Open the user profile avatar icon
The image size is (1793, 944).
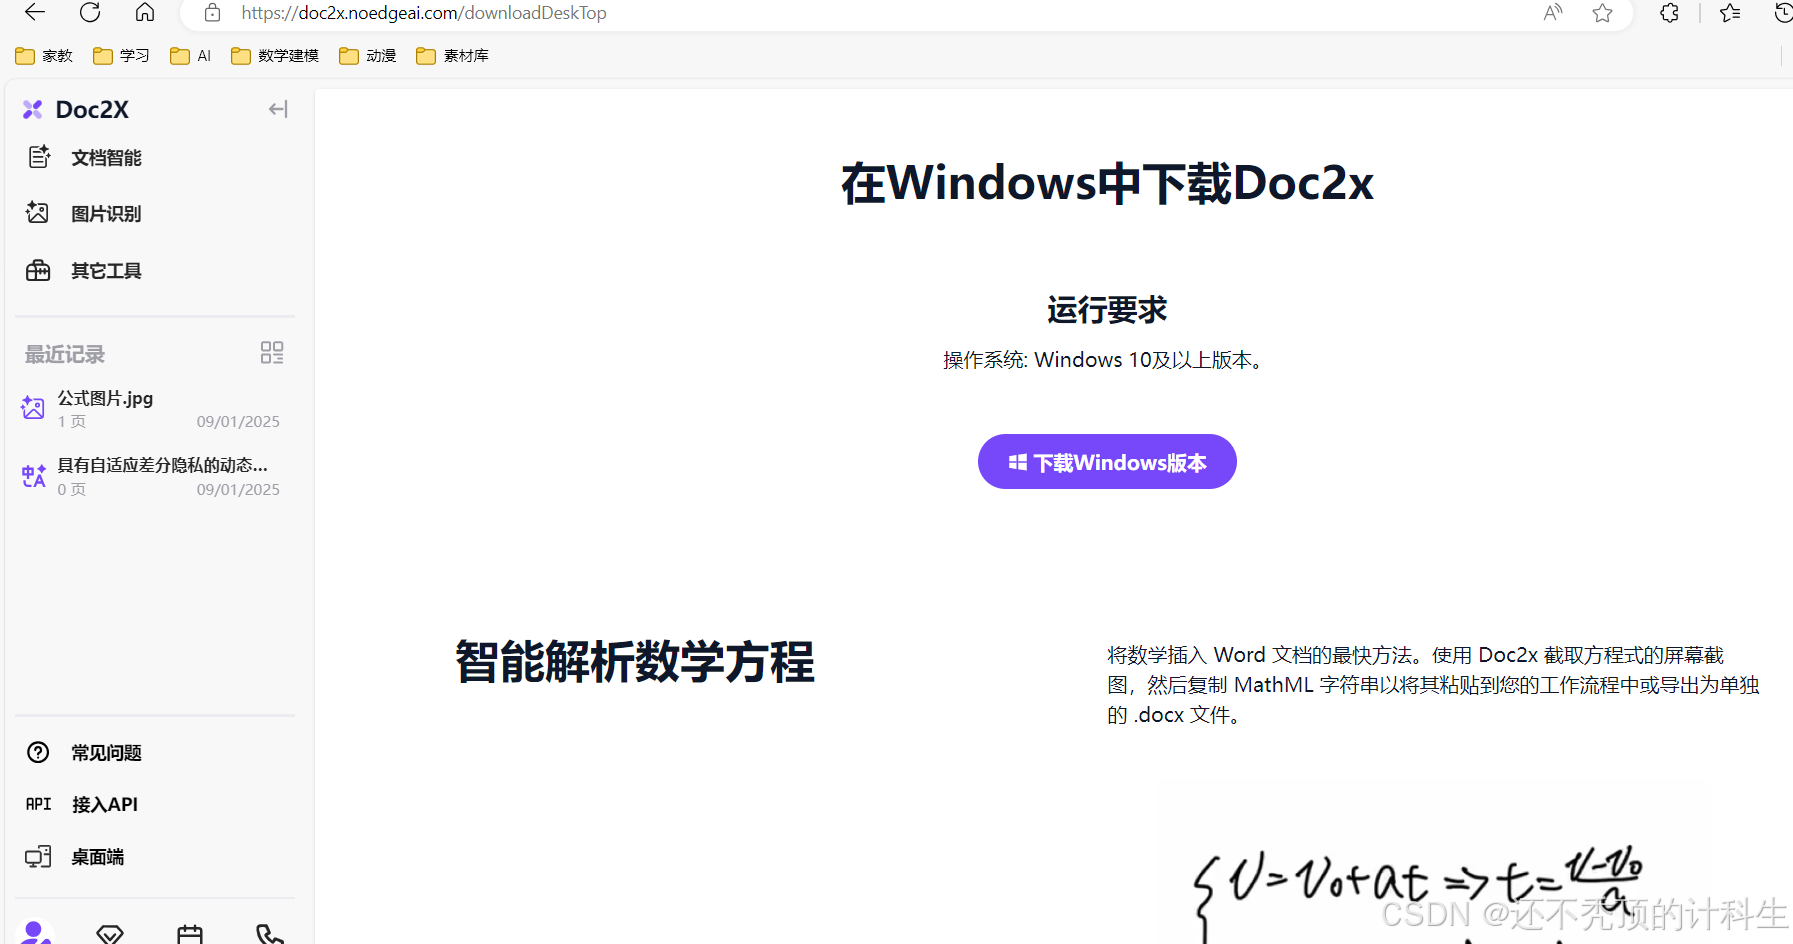[35, 933]
